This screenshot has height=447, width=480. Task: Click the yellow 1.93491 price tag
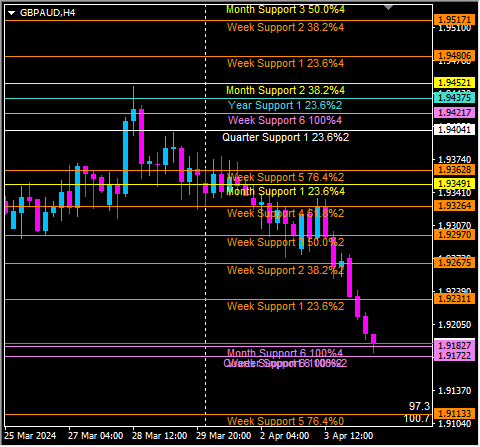tap(454, 184)
